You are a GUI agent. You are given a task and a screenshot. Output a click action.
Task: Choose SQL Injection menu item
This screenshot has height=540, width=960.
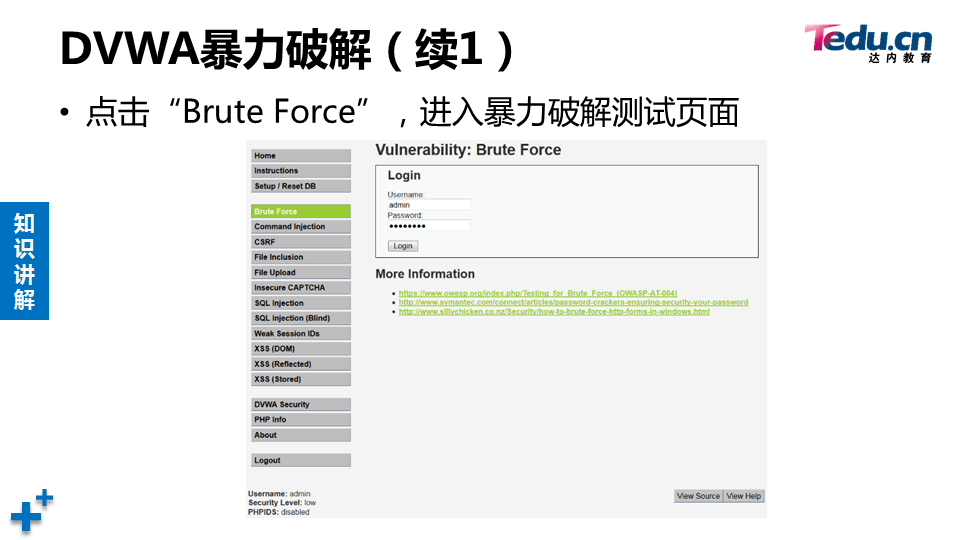click(x=301, y=303)
